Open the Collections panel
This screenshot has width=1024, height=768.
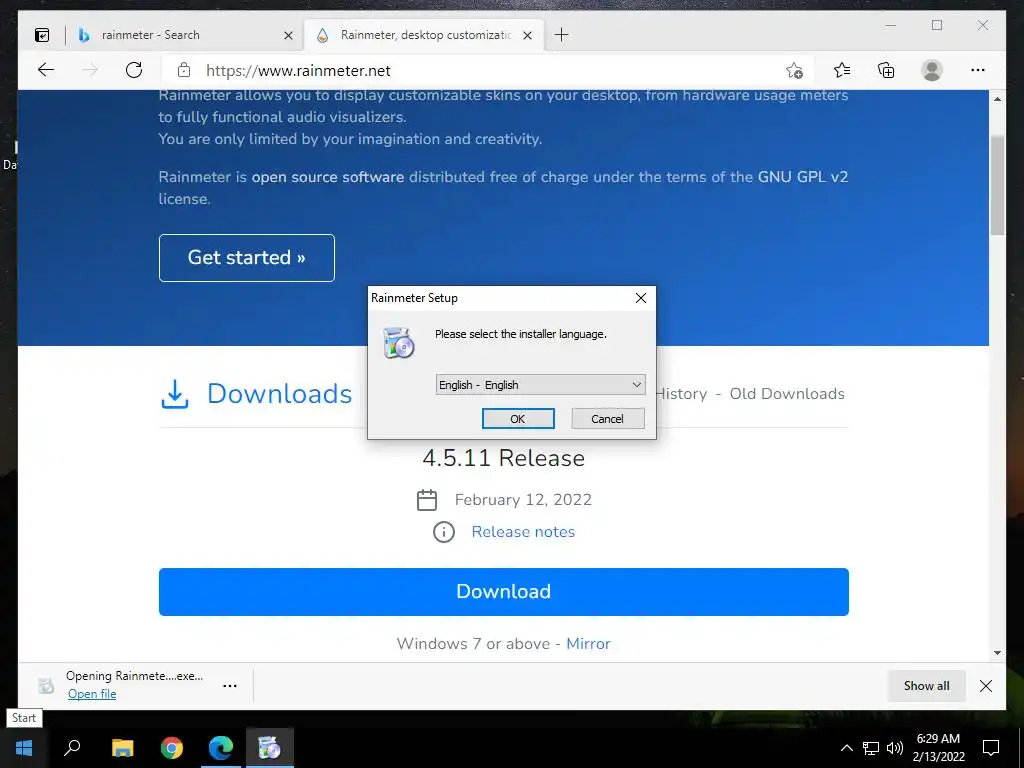pyautogui.click(x=886, y=70)
